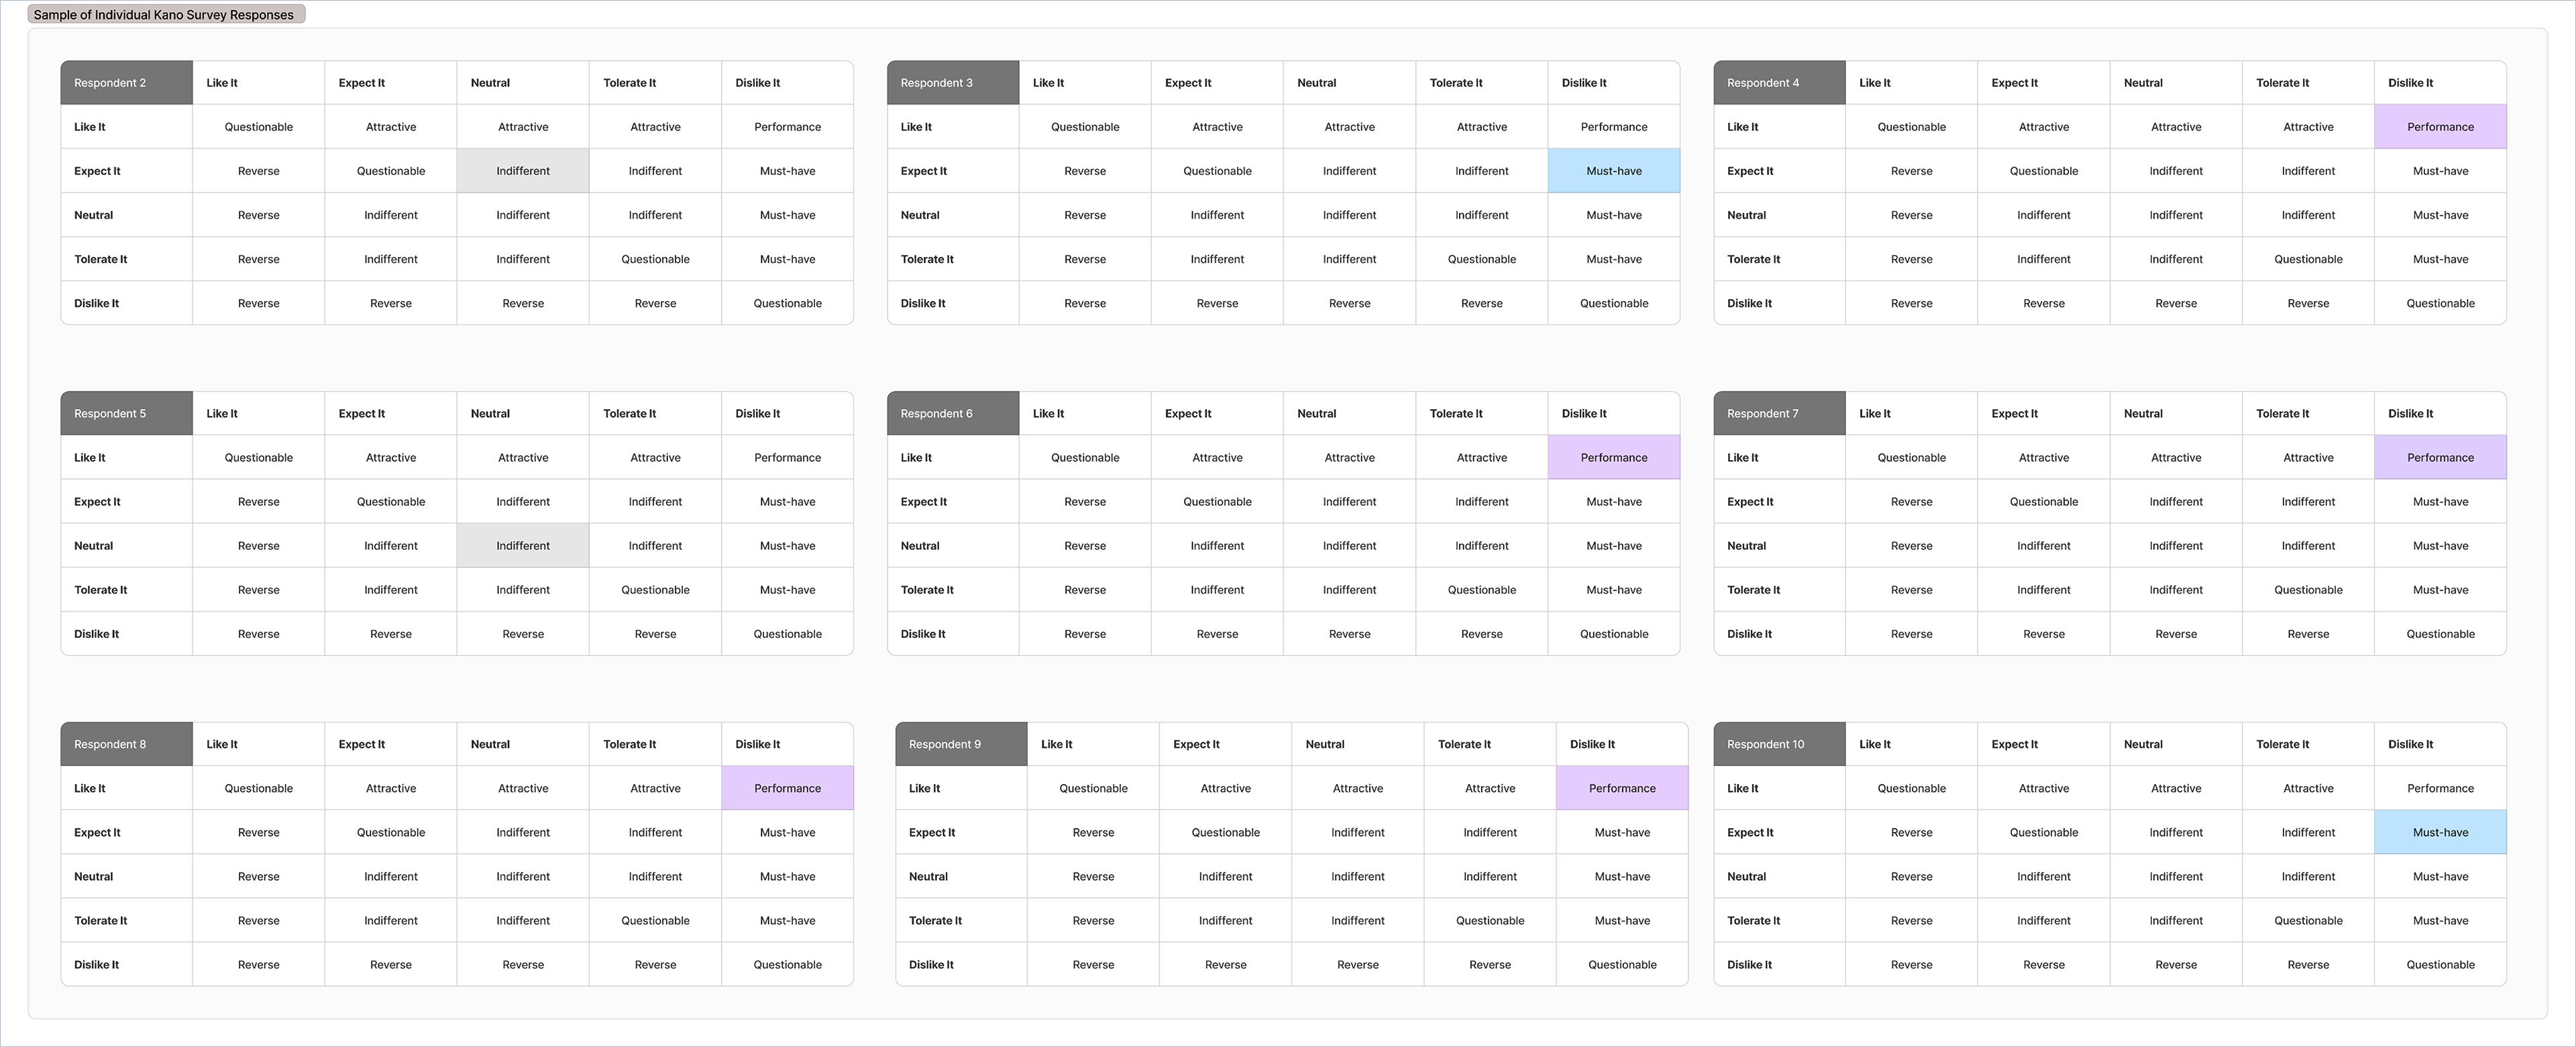This screenshot has height=1047, width=2576.
Task: Click 'Tolerate It' row label in Respondent 6
Action: click(927, 590)
